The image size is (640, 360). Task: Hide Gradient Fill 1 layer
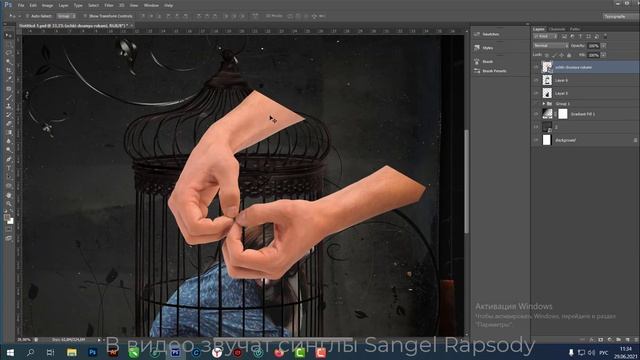coord(536,114)
